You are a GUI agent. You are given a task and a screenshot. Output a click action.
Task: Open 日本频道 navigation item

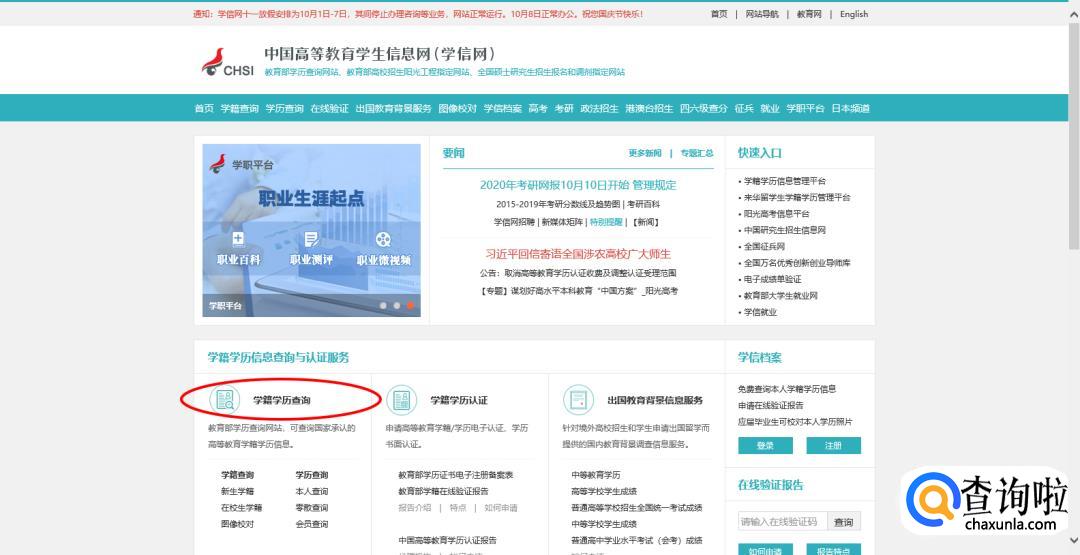click(x=851, y=109)
